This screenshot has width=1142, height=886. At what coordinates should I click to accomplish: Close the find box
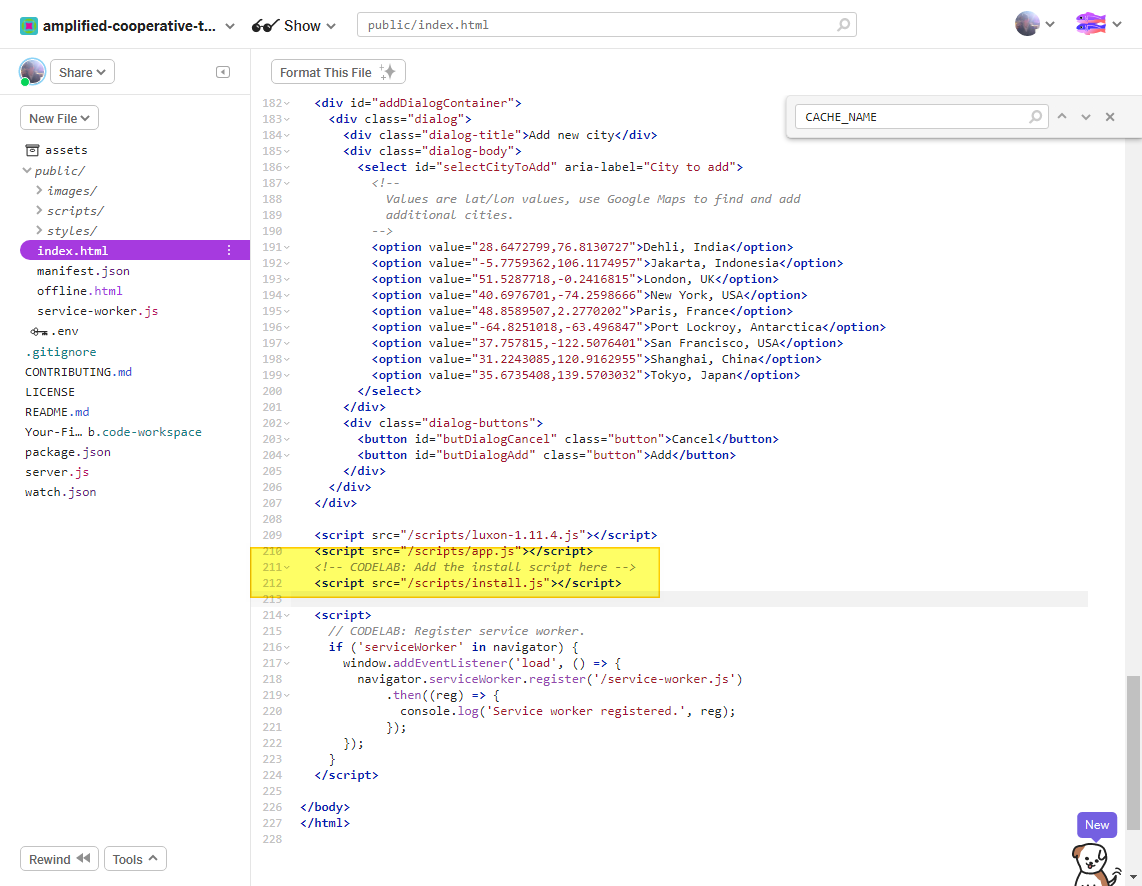pyautogui.click(x=1110, y=116)
